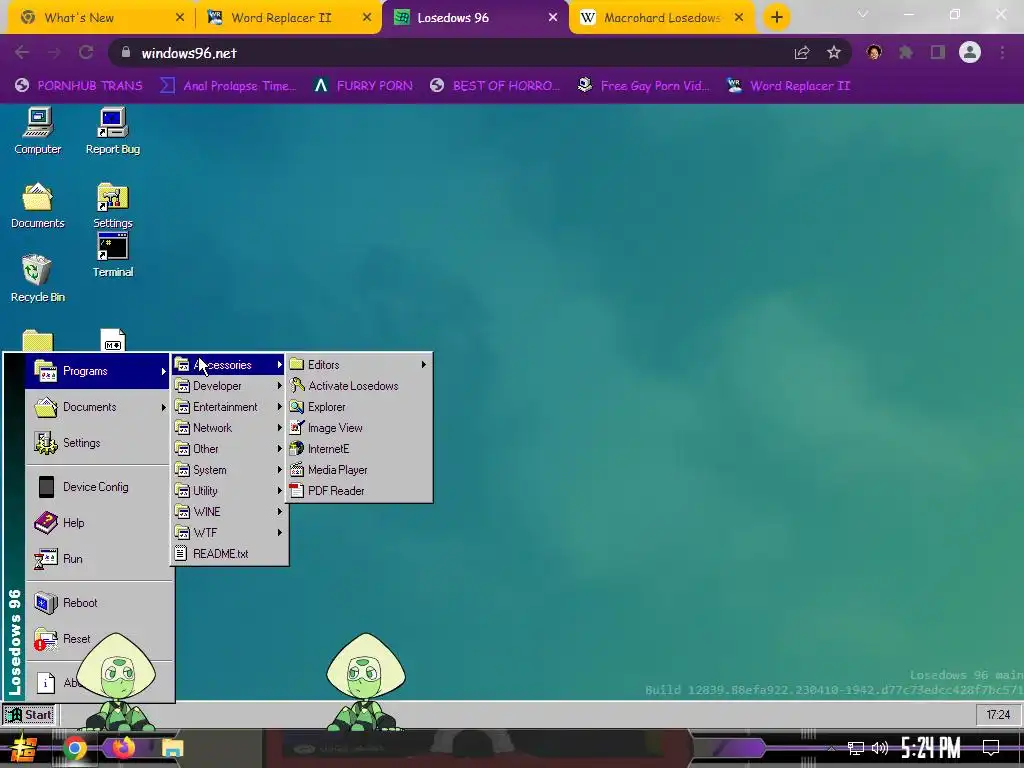
Task: Click the Losedows 96 Start button
Action: [x=29, y=714]
